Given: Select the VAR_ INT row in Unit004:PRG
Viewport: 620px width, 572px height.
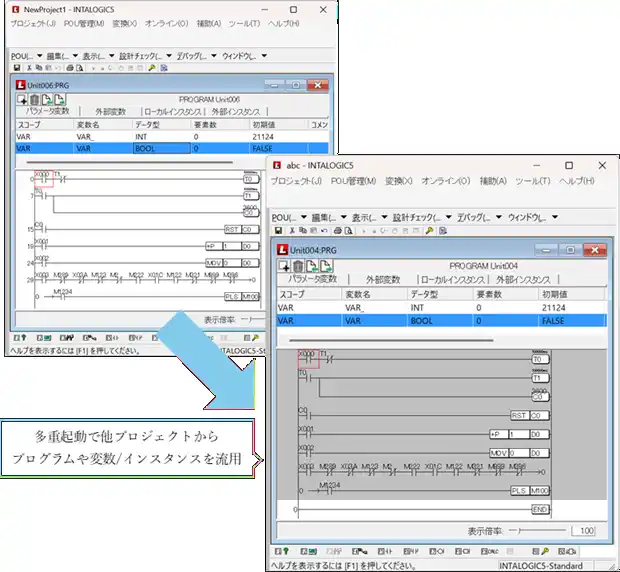Looking at the screenshot, I should point(441,308).
